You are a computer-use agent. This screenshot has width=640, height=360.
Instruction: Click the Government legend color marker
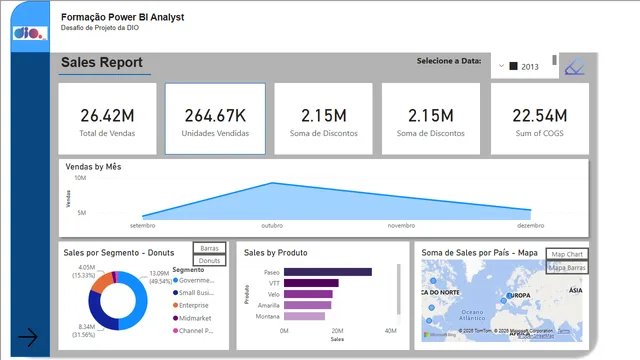pos(176,280)
